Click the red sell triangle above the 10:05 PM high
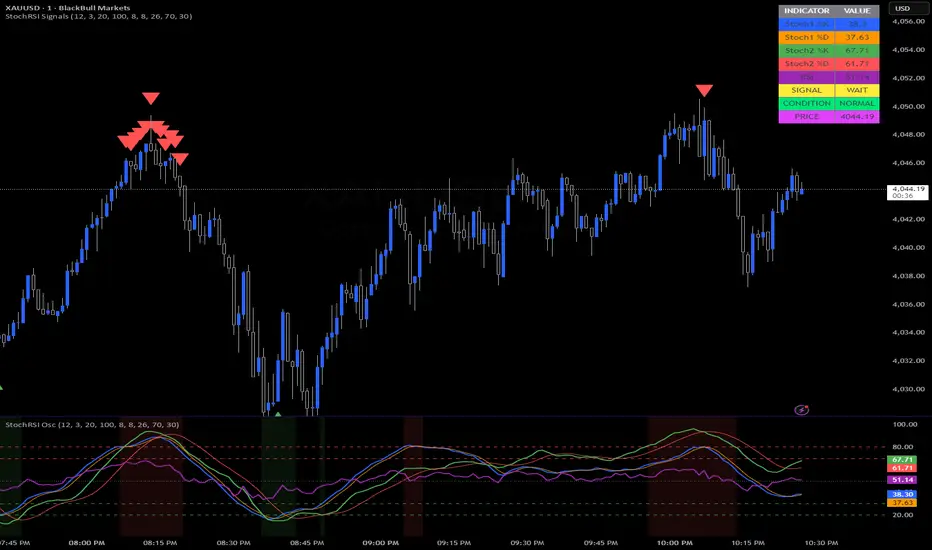 tap(704, 90)
